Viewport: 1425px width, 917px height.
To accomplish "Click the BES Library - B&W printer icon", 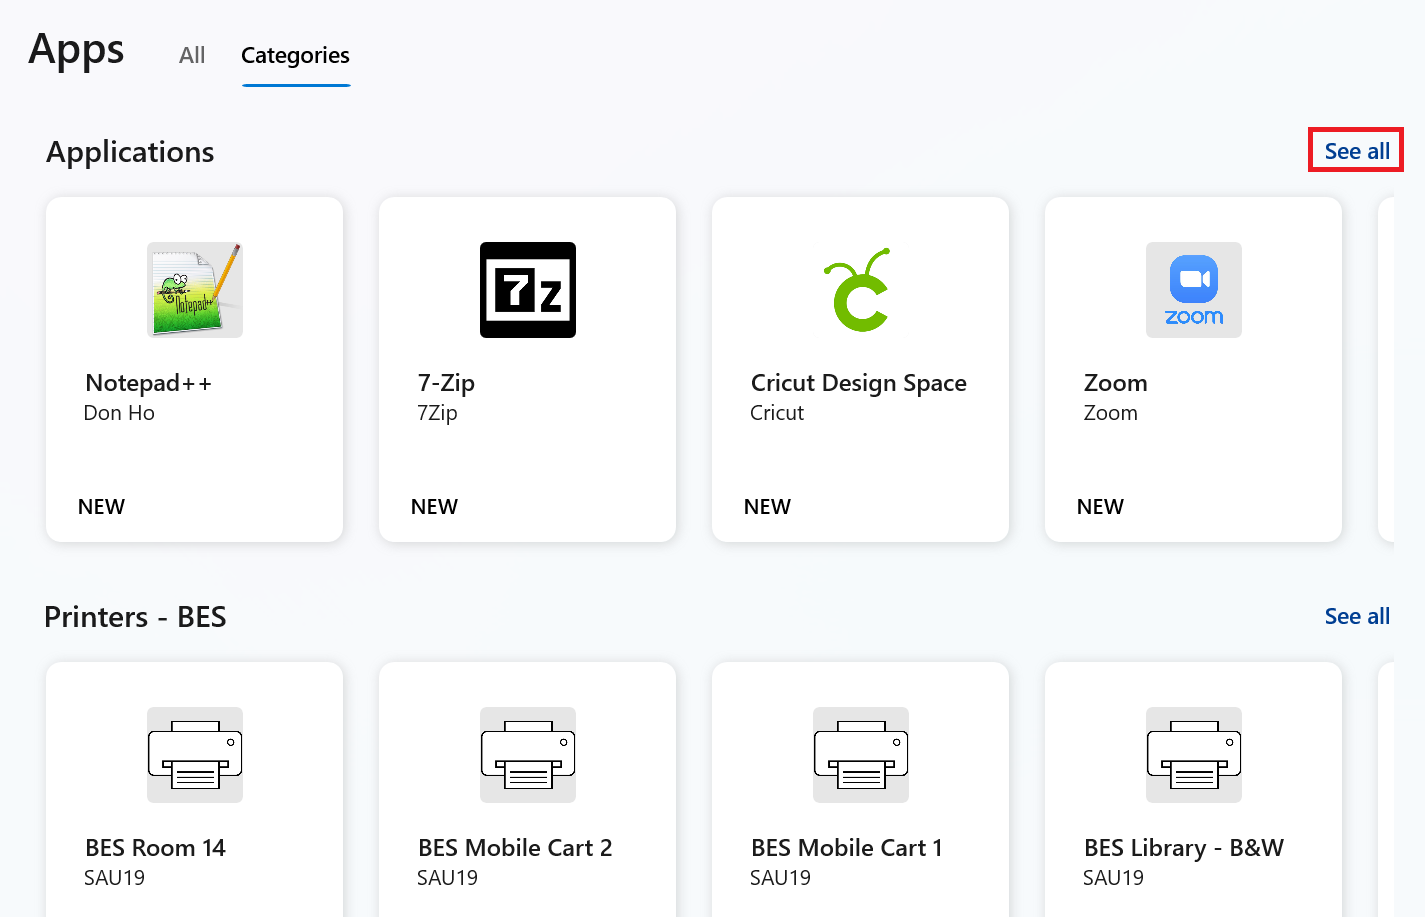I will point(1194,755).
